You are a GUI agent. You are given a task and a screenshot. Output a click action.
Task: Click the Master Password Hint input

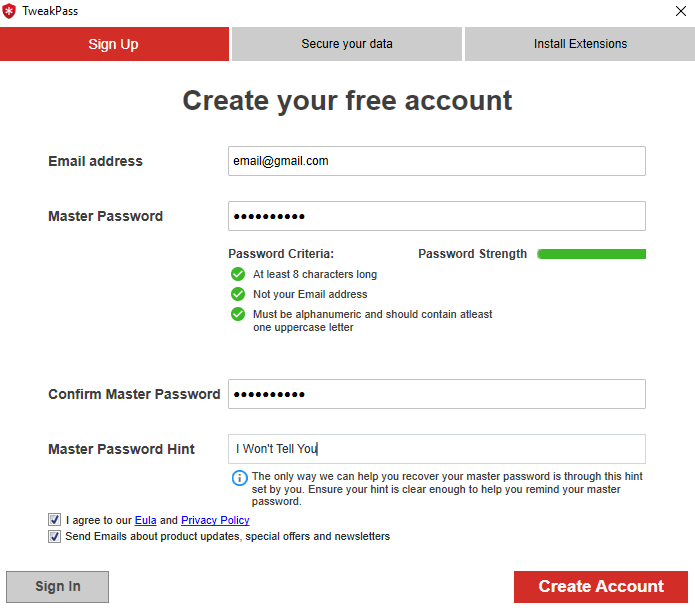tap(436, 449)
